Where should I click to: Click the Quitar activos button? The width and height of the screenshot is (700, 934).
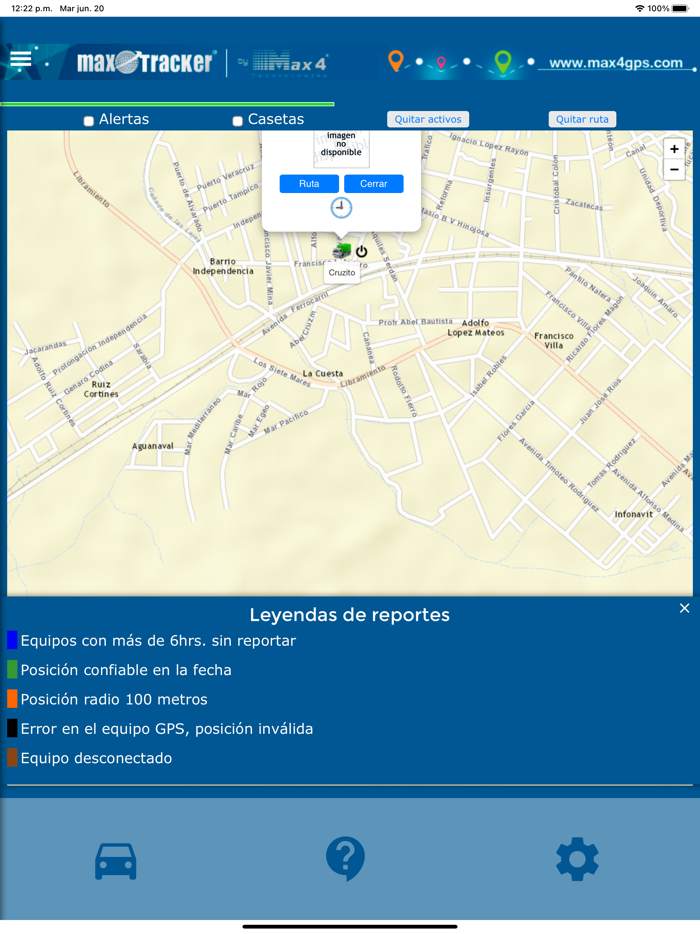428,119
